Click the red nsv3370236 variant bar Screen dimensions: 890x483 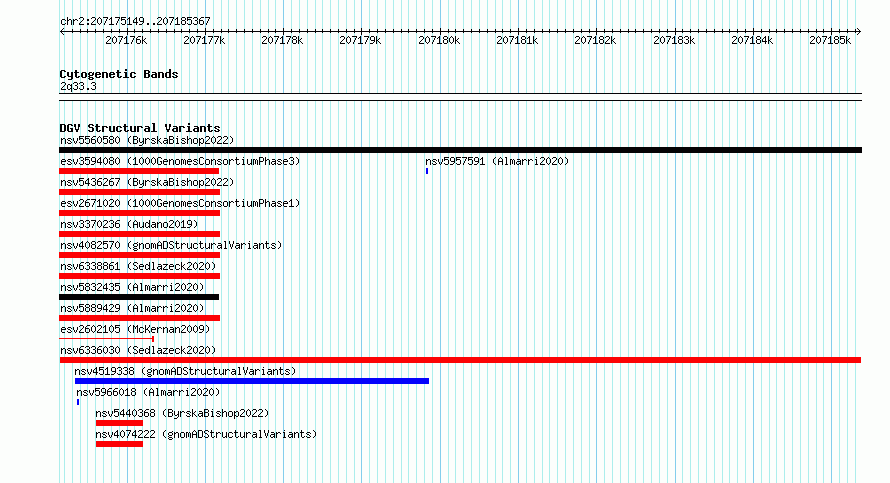point(140,234)
